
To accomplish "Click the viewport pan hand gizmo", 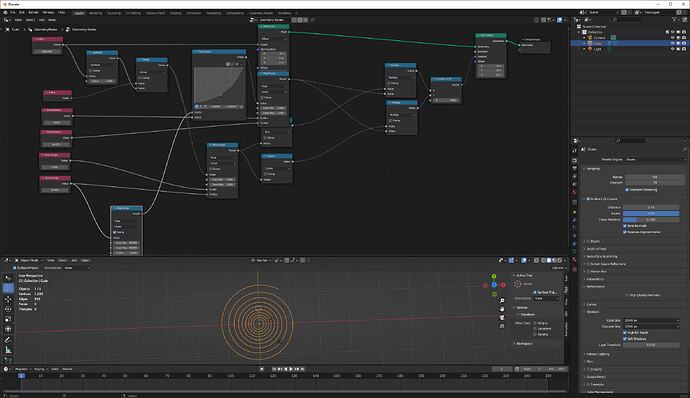I will point(502,309).
